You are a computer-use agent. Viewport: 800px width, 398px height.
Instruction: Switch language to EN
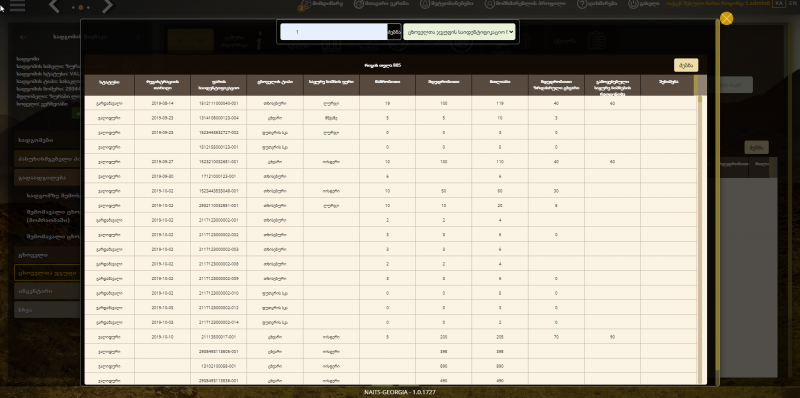pyautogui.click(x=792, y=3)
